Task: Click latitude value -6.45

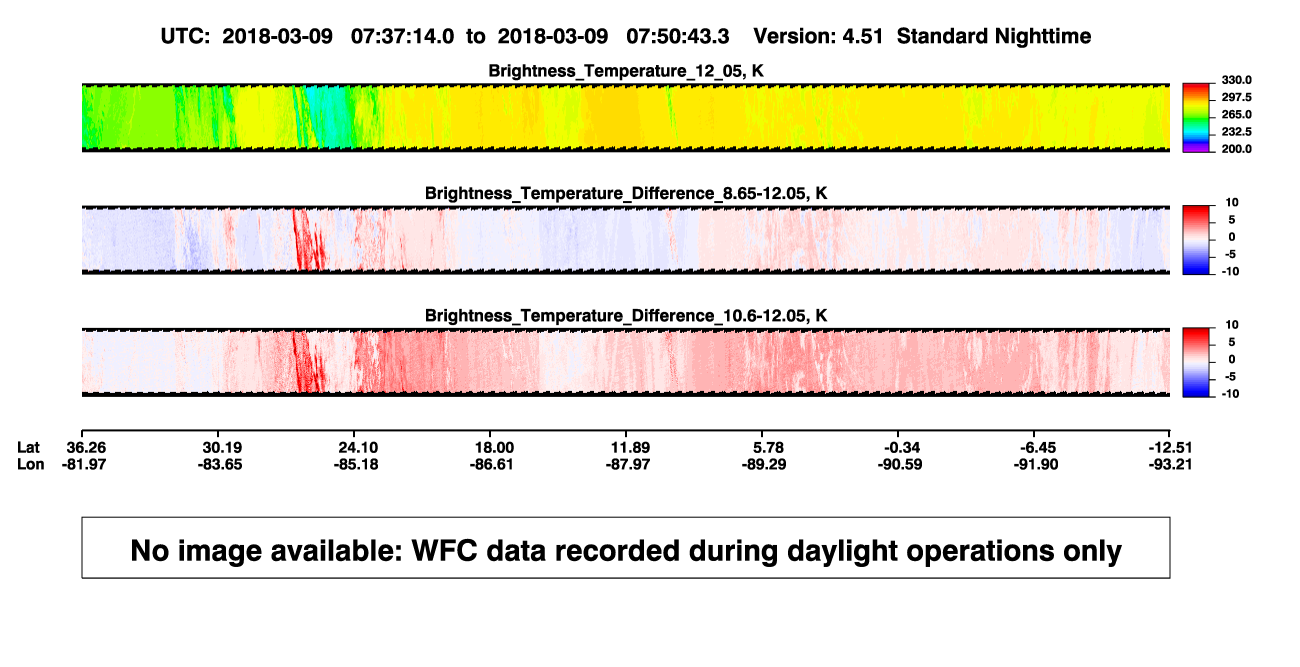Action: point(1036,447)
